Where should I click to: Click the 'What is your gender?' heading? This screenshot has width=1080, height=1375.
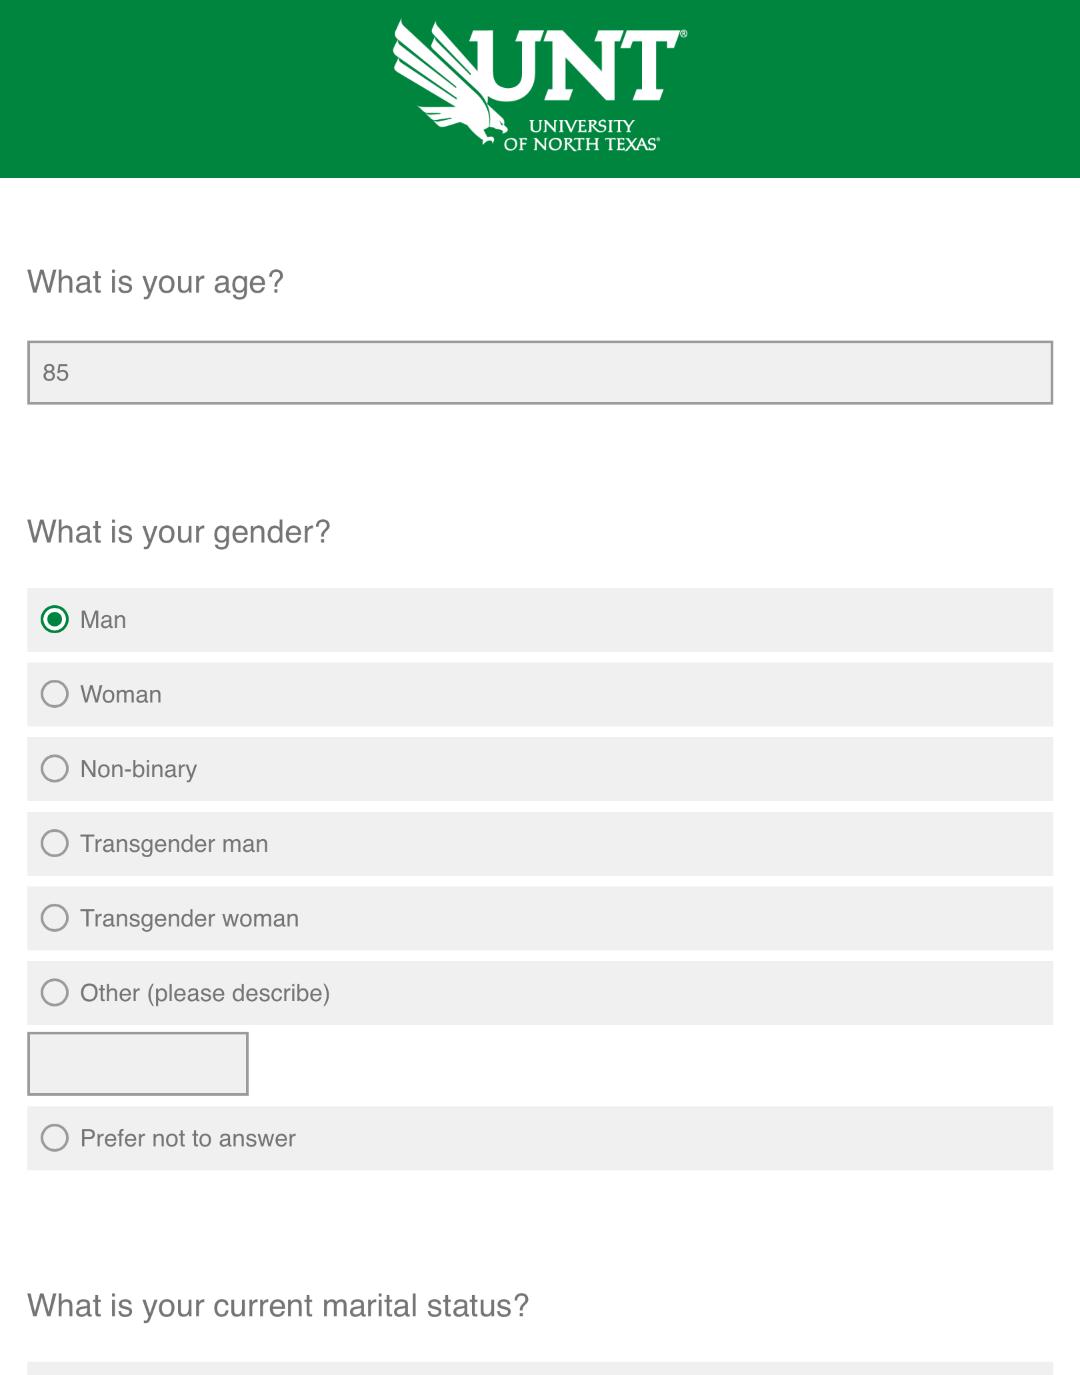pyautogui.click(x=179, y=533)
